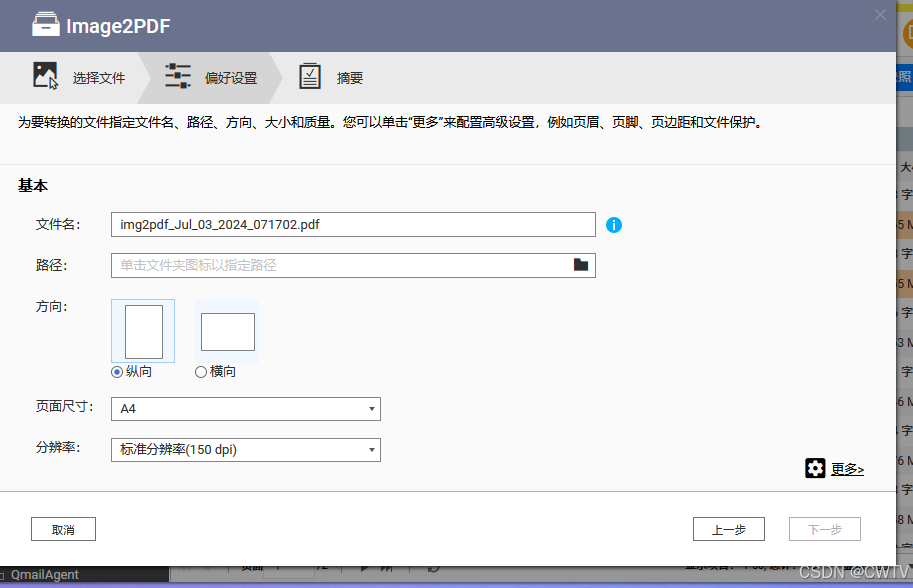Click the 下一步 button

824,529
